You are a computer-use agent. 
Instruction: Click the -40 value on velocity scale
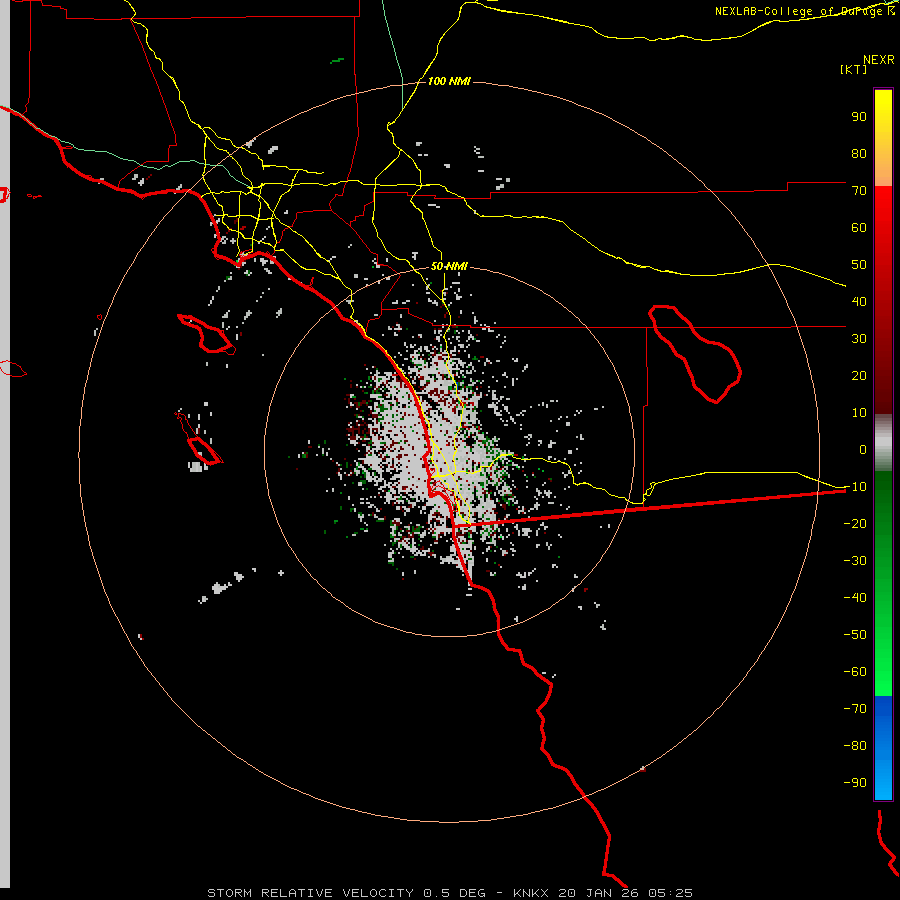click(855, 598)
